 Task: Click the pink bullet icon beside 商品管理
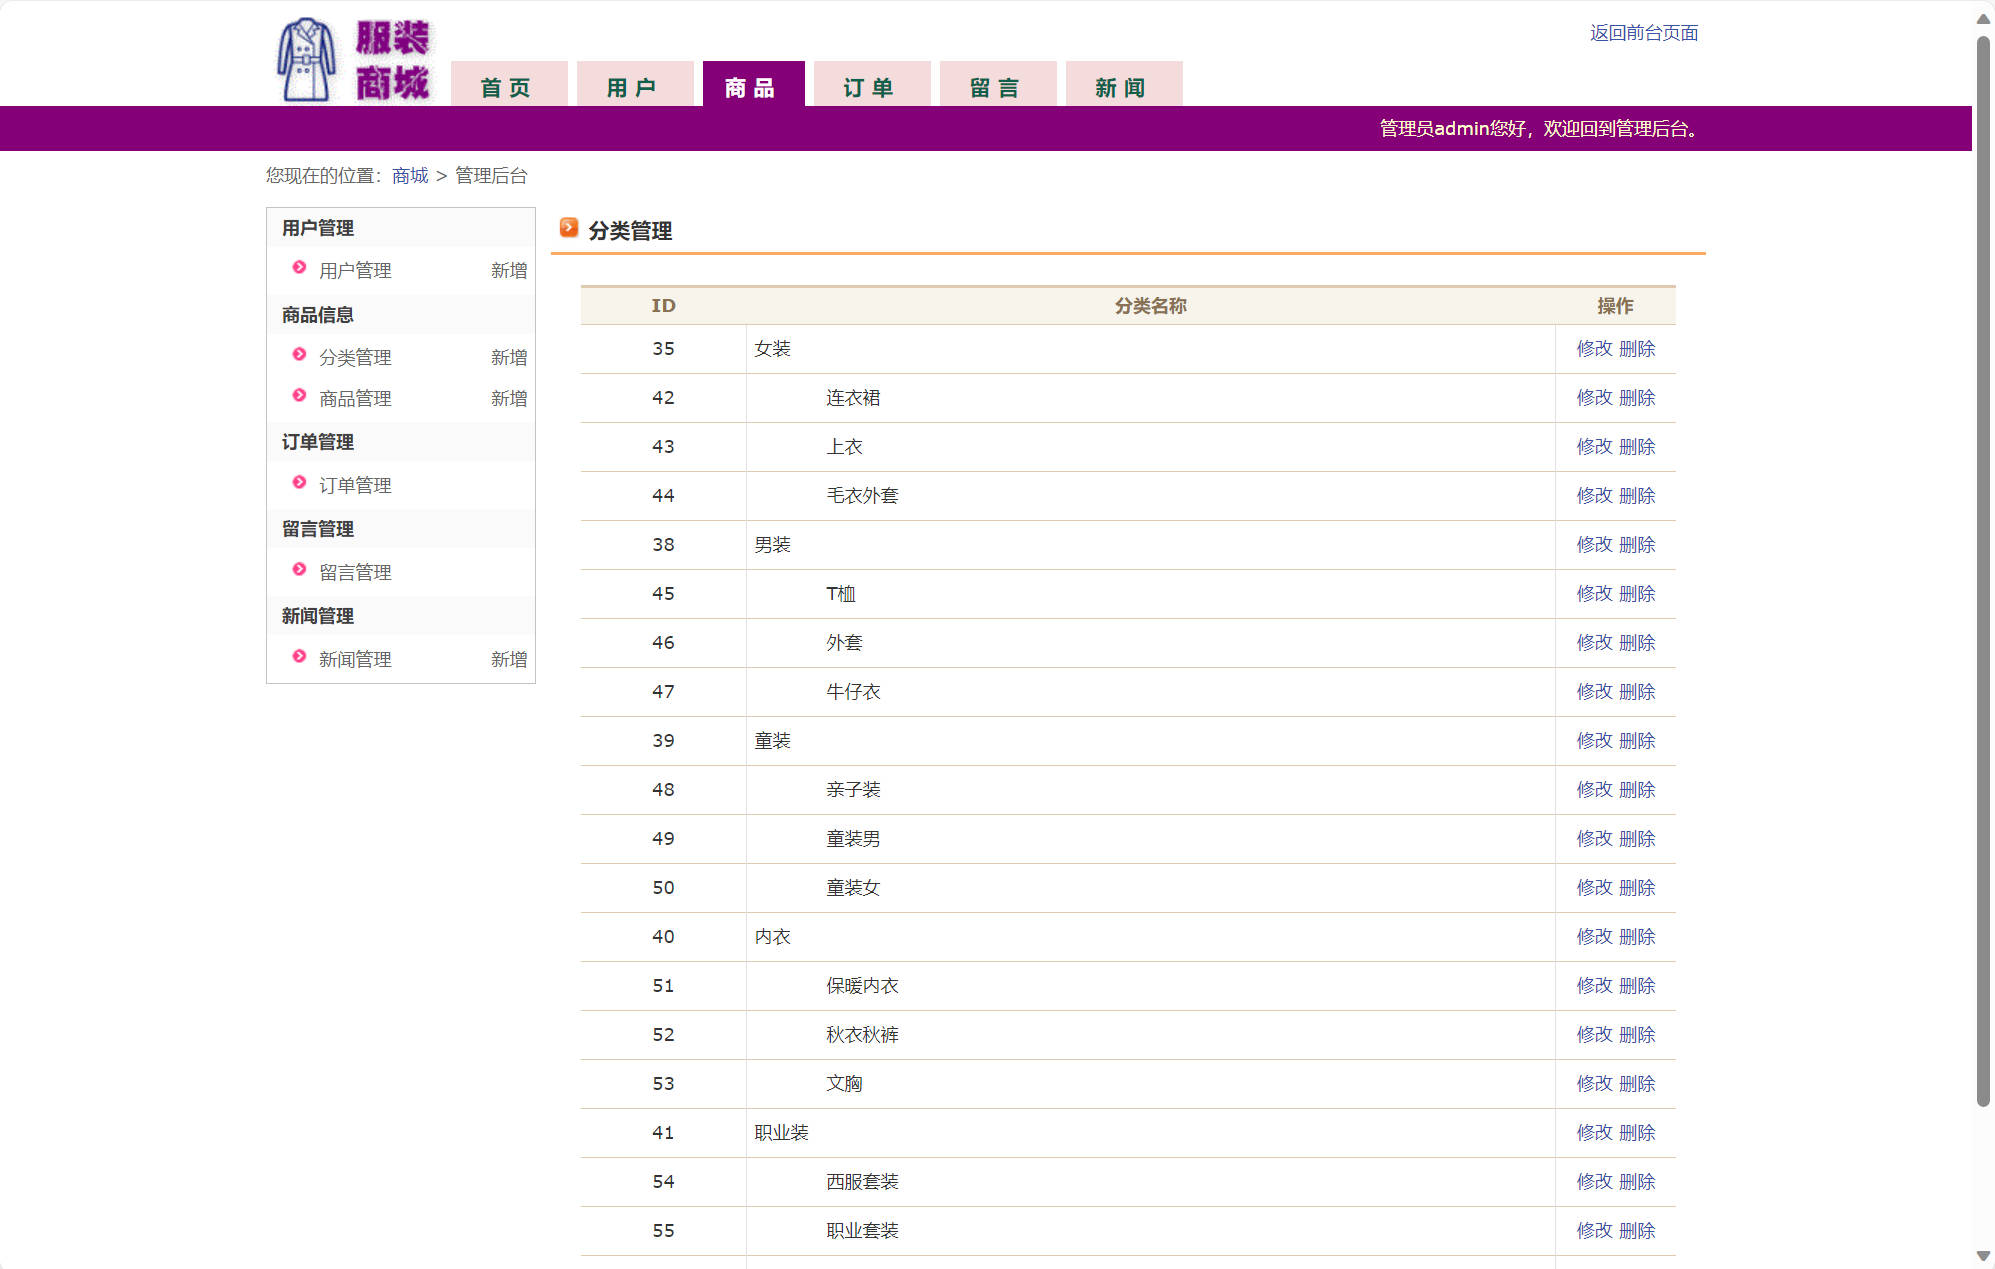coord(299,396)
